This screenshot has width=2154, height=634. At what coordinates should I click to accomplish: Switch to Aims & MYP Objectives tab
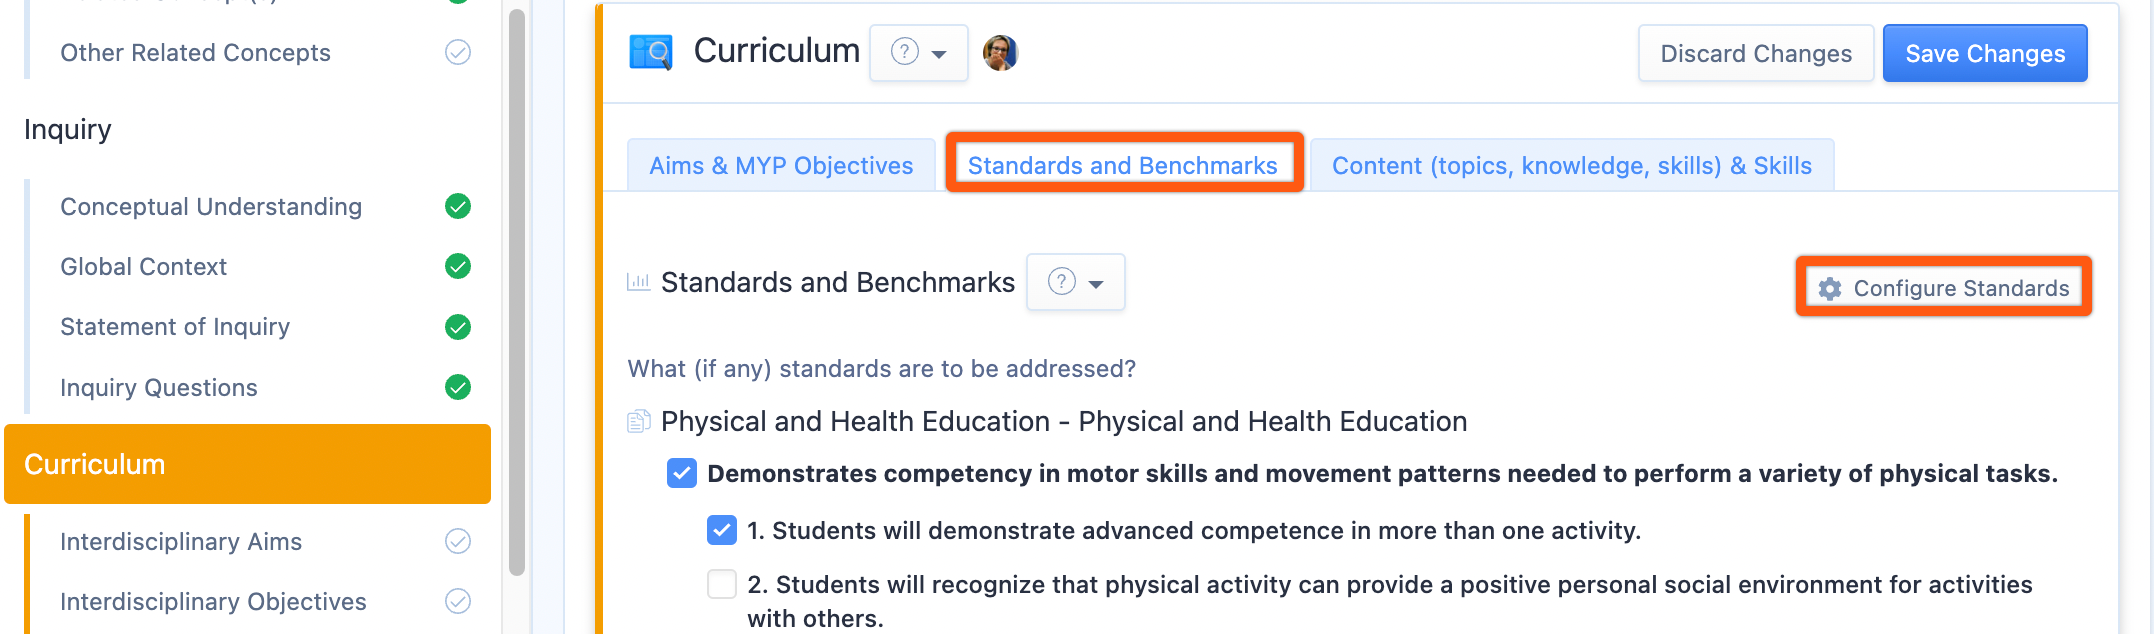[781, 166]
